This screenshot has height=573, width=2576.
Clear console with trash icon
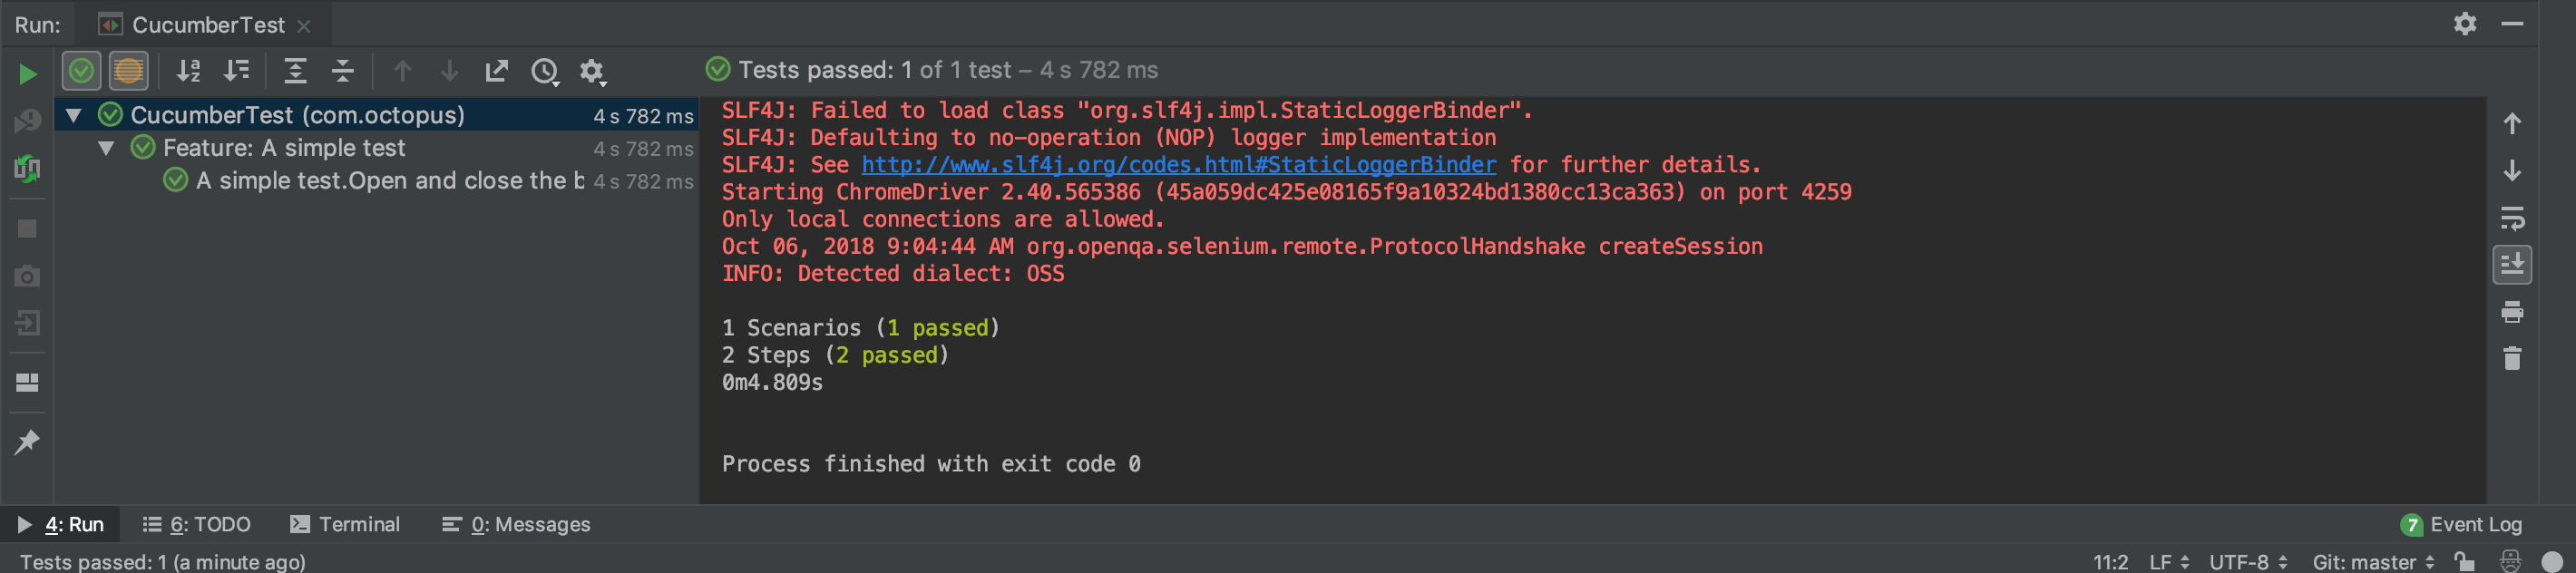pos(2512,358)
